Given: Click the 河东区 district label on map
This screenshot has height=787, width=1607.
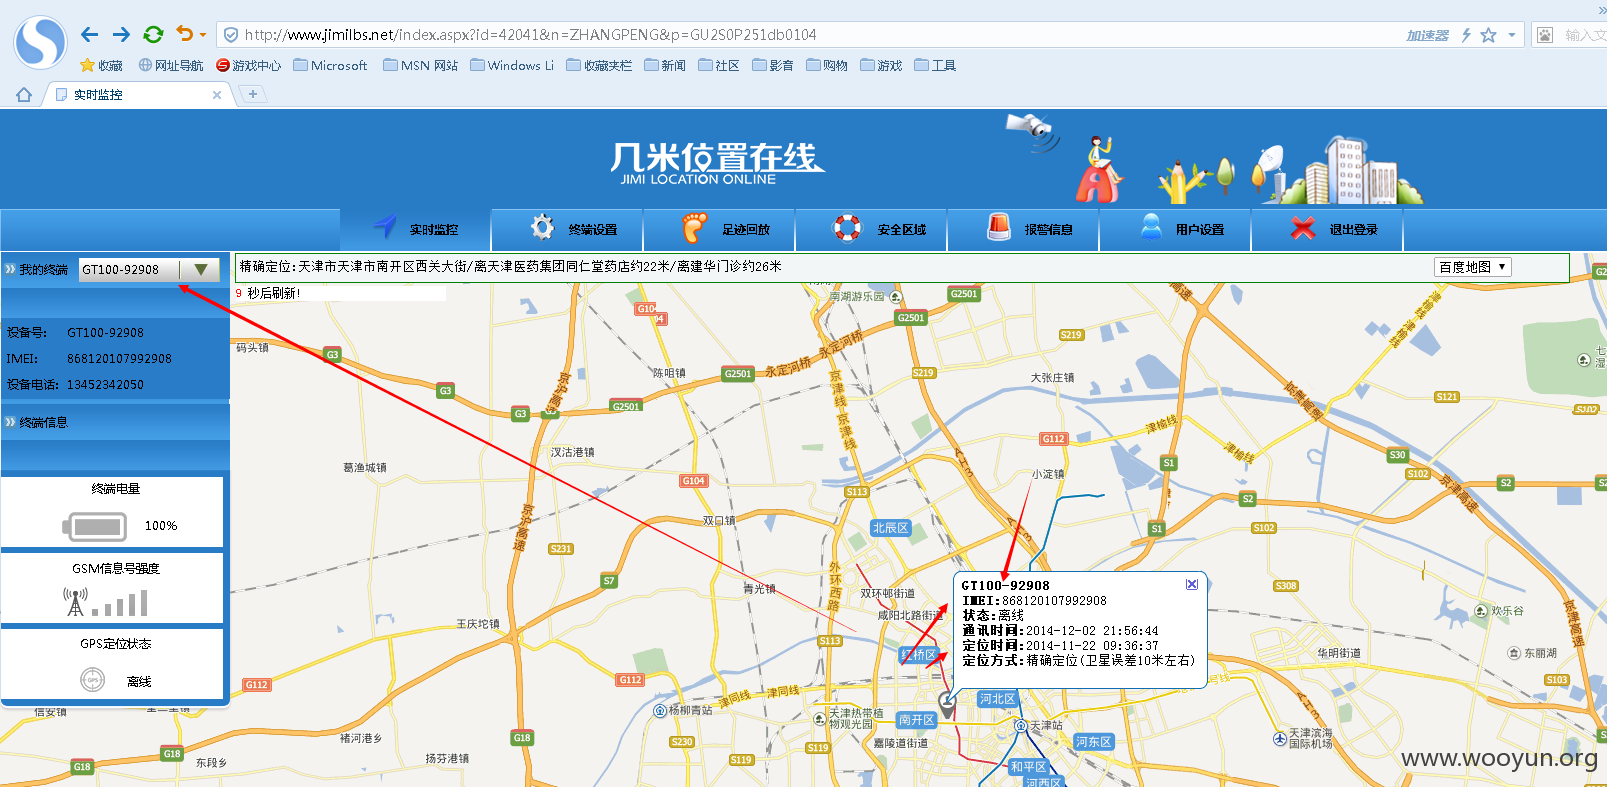Looking at the screenshot, I should pos(1093,742).
